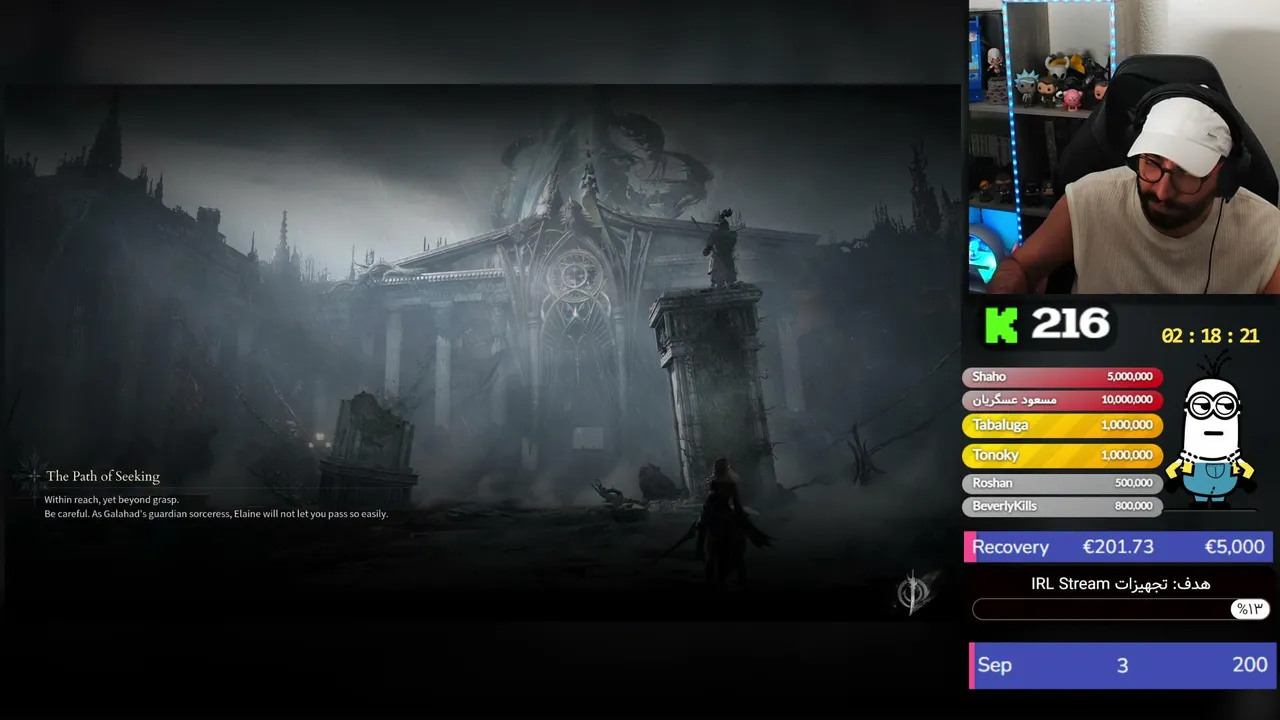Image resolution: width=1280 pixels, height=720 pixels.
Task: Click the loading tip mentioning Elaine
Action: pos(216,514)
